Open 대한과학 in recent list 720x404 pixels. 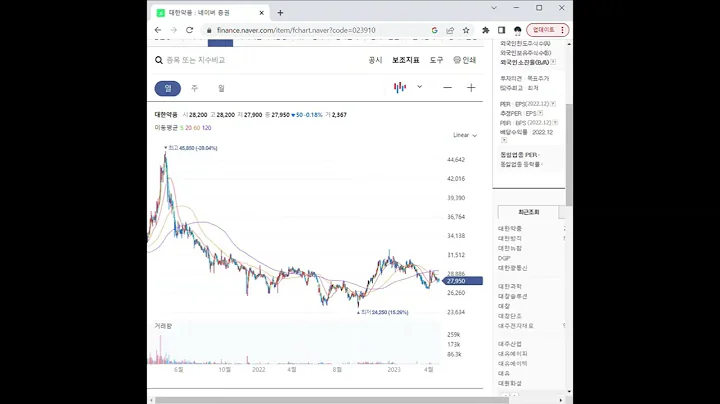coord(510,286)
